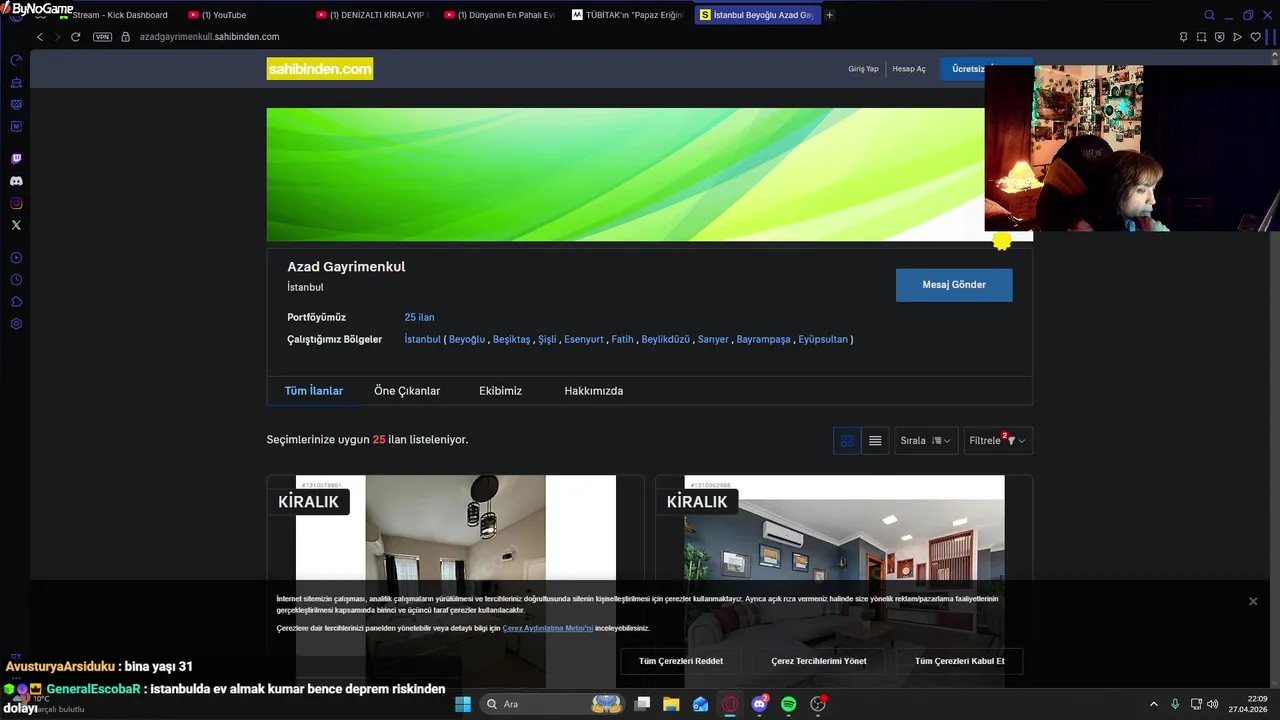
Task: Open sidebar settings gear icon
Action: pyautogui.click(x=16, y=324)
